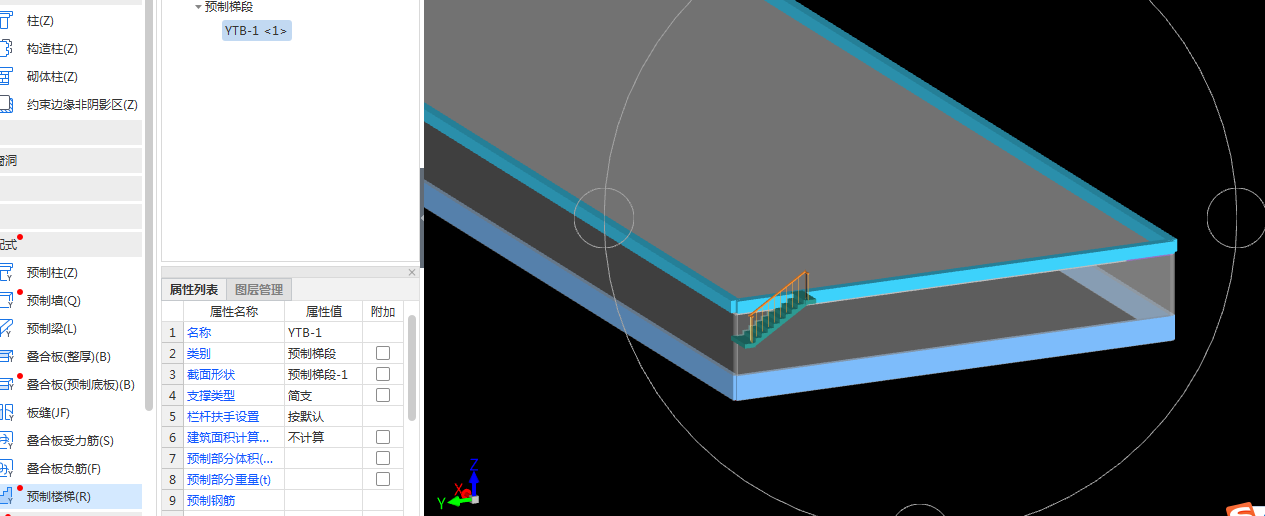1265x516 pixels.
Task: Select the 预制梁(L) component icon
Action: 7,328
